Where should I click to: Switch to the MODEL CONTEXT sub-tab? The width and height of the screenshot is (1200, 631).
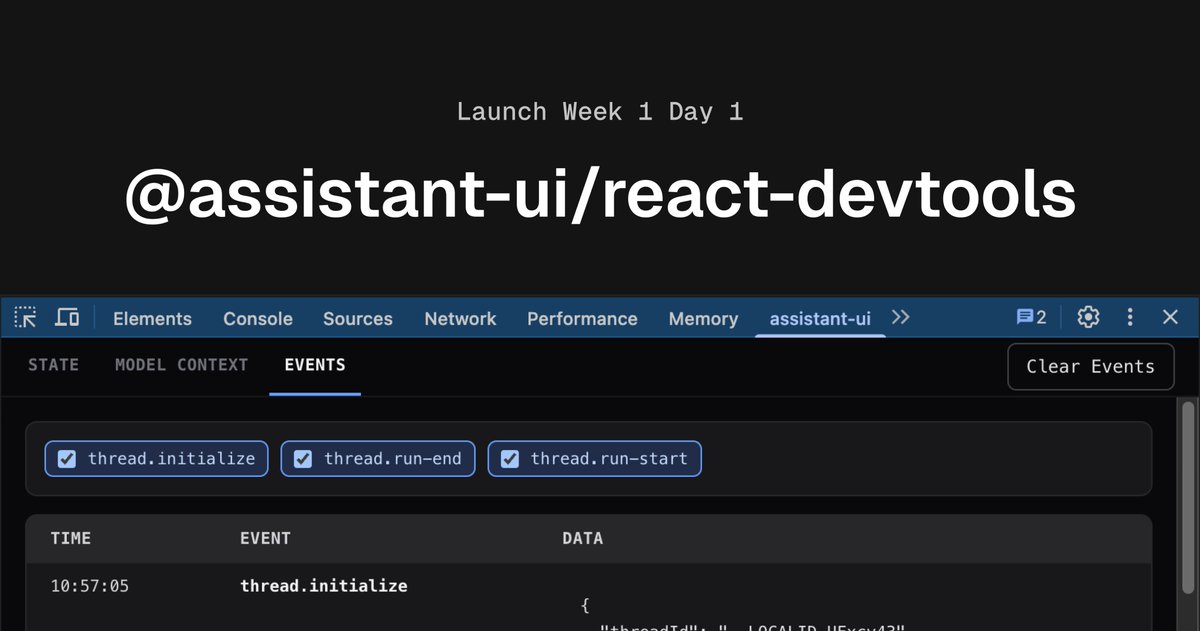click(x=181, y=365)
